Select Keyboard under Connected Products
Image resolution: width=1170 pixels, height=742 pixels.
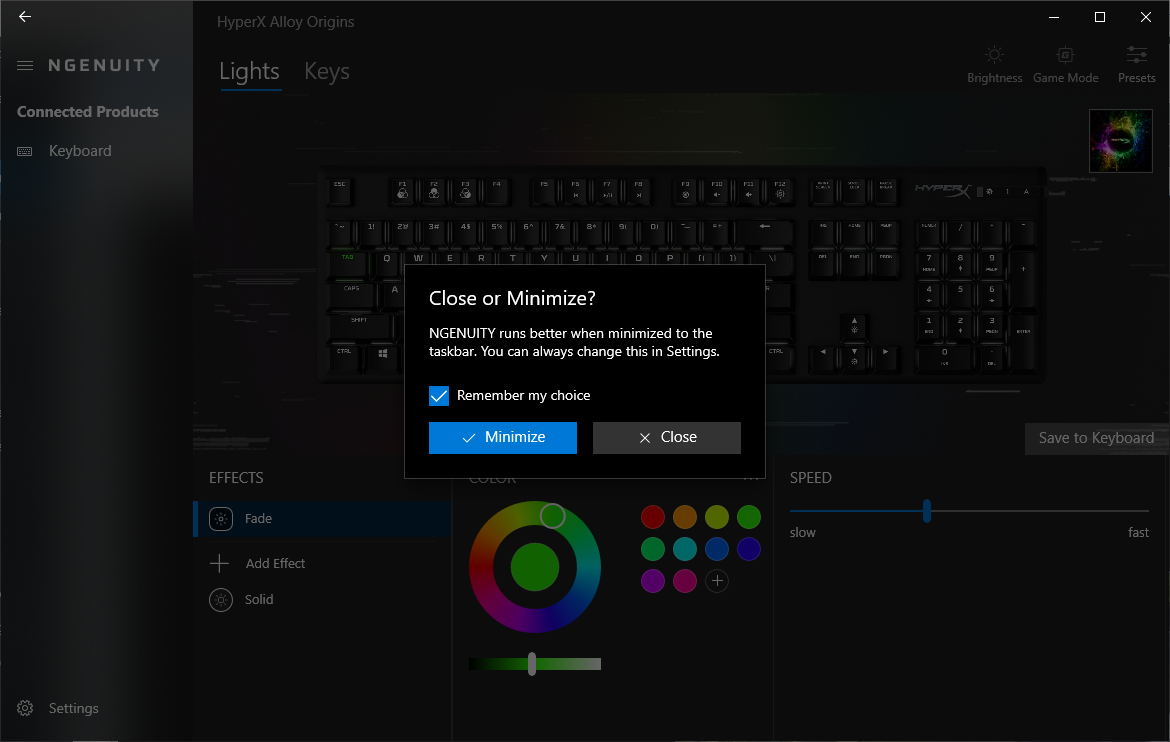point(80,151)
